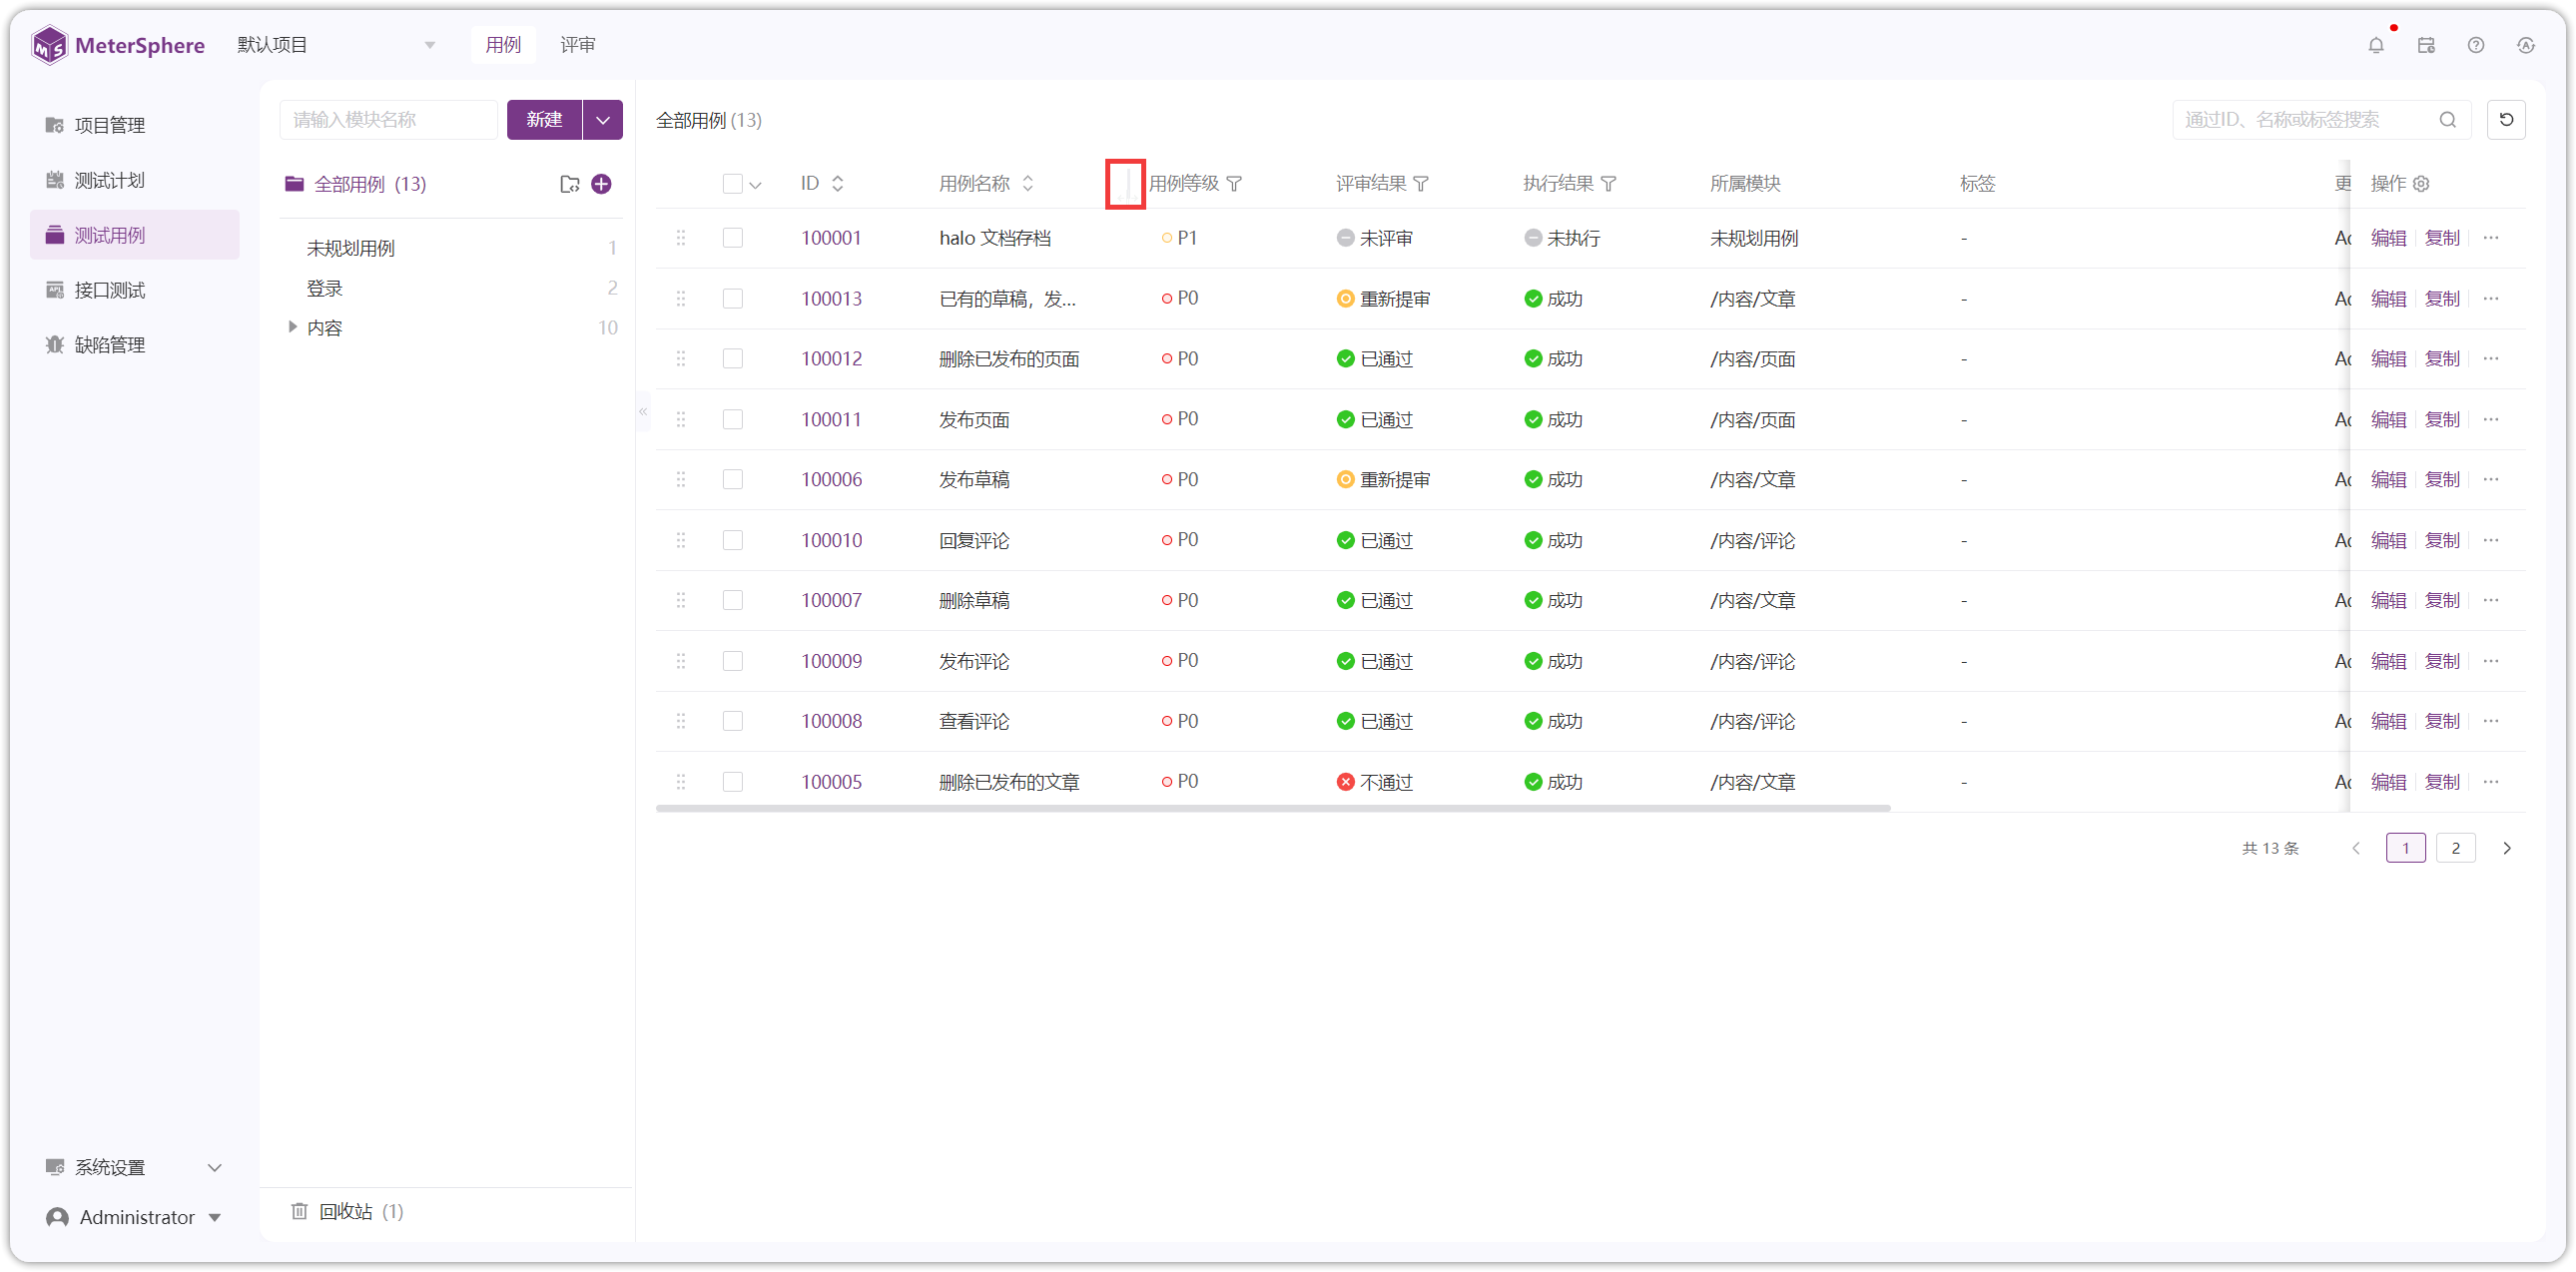Click 复制 for case 100009
Viewport: 2576px width, 1272px height.
point(2443,661)
